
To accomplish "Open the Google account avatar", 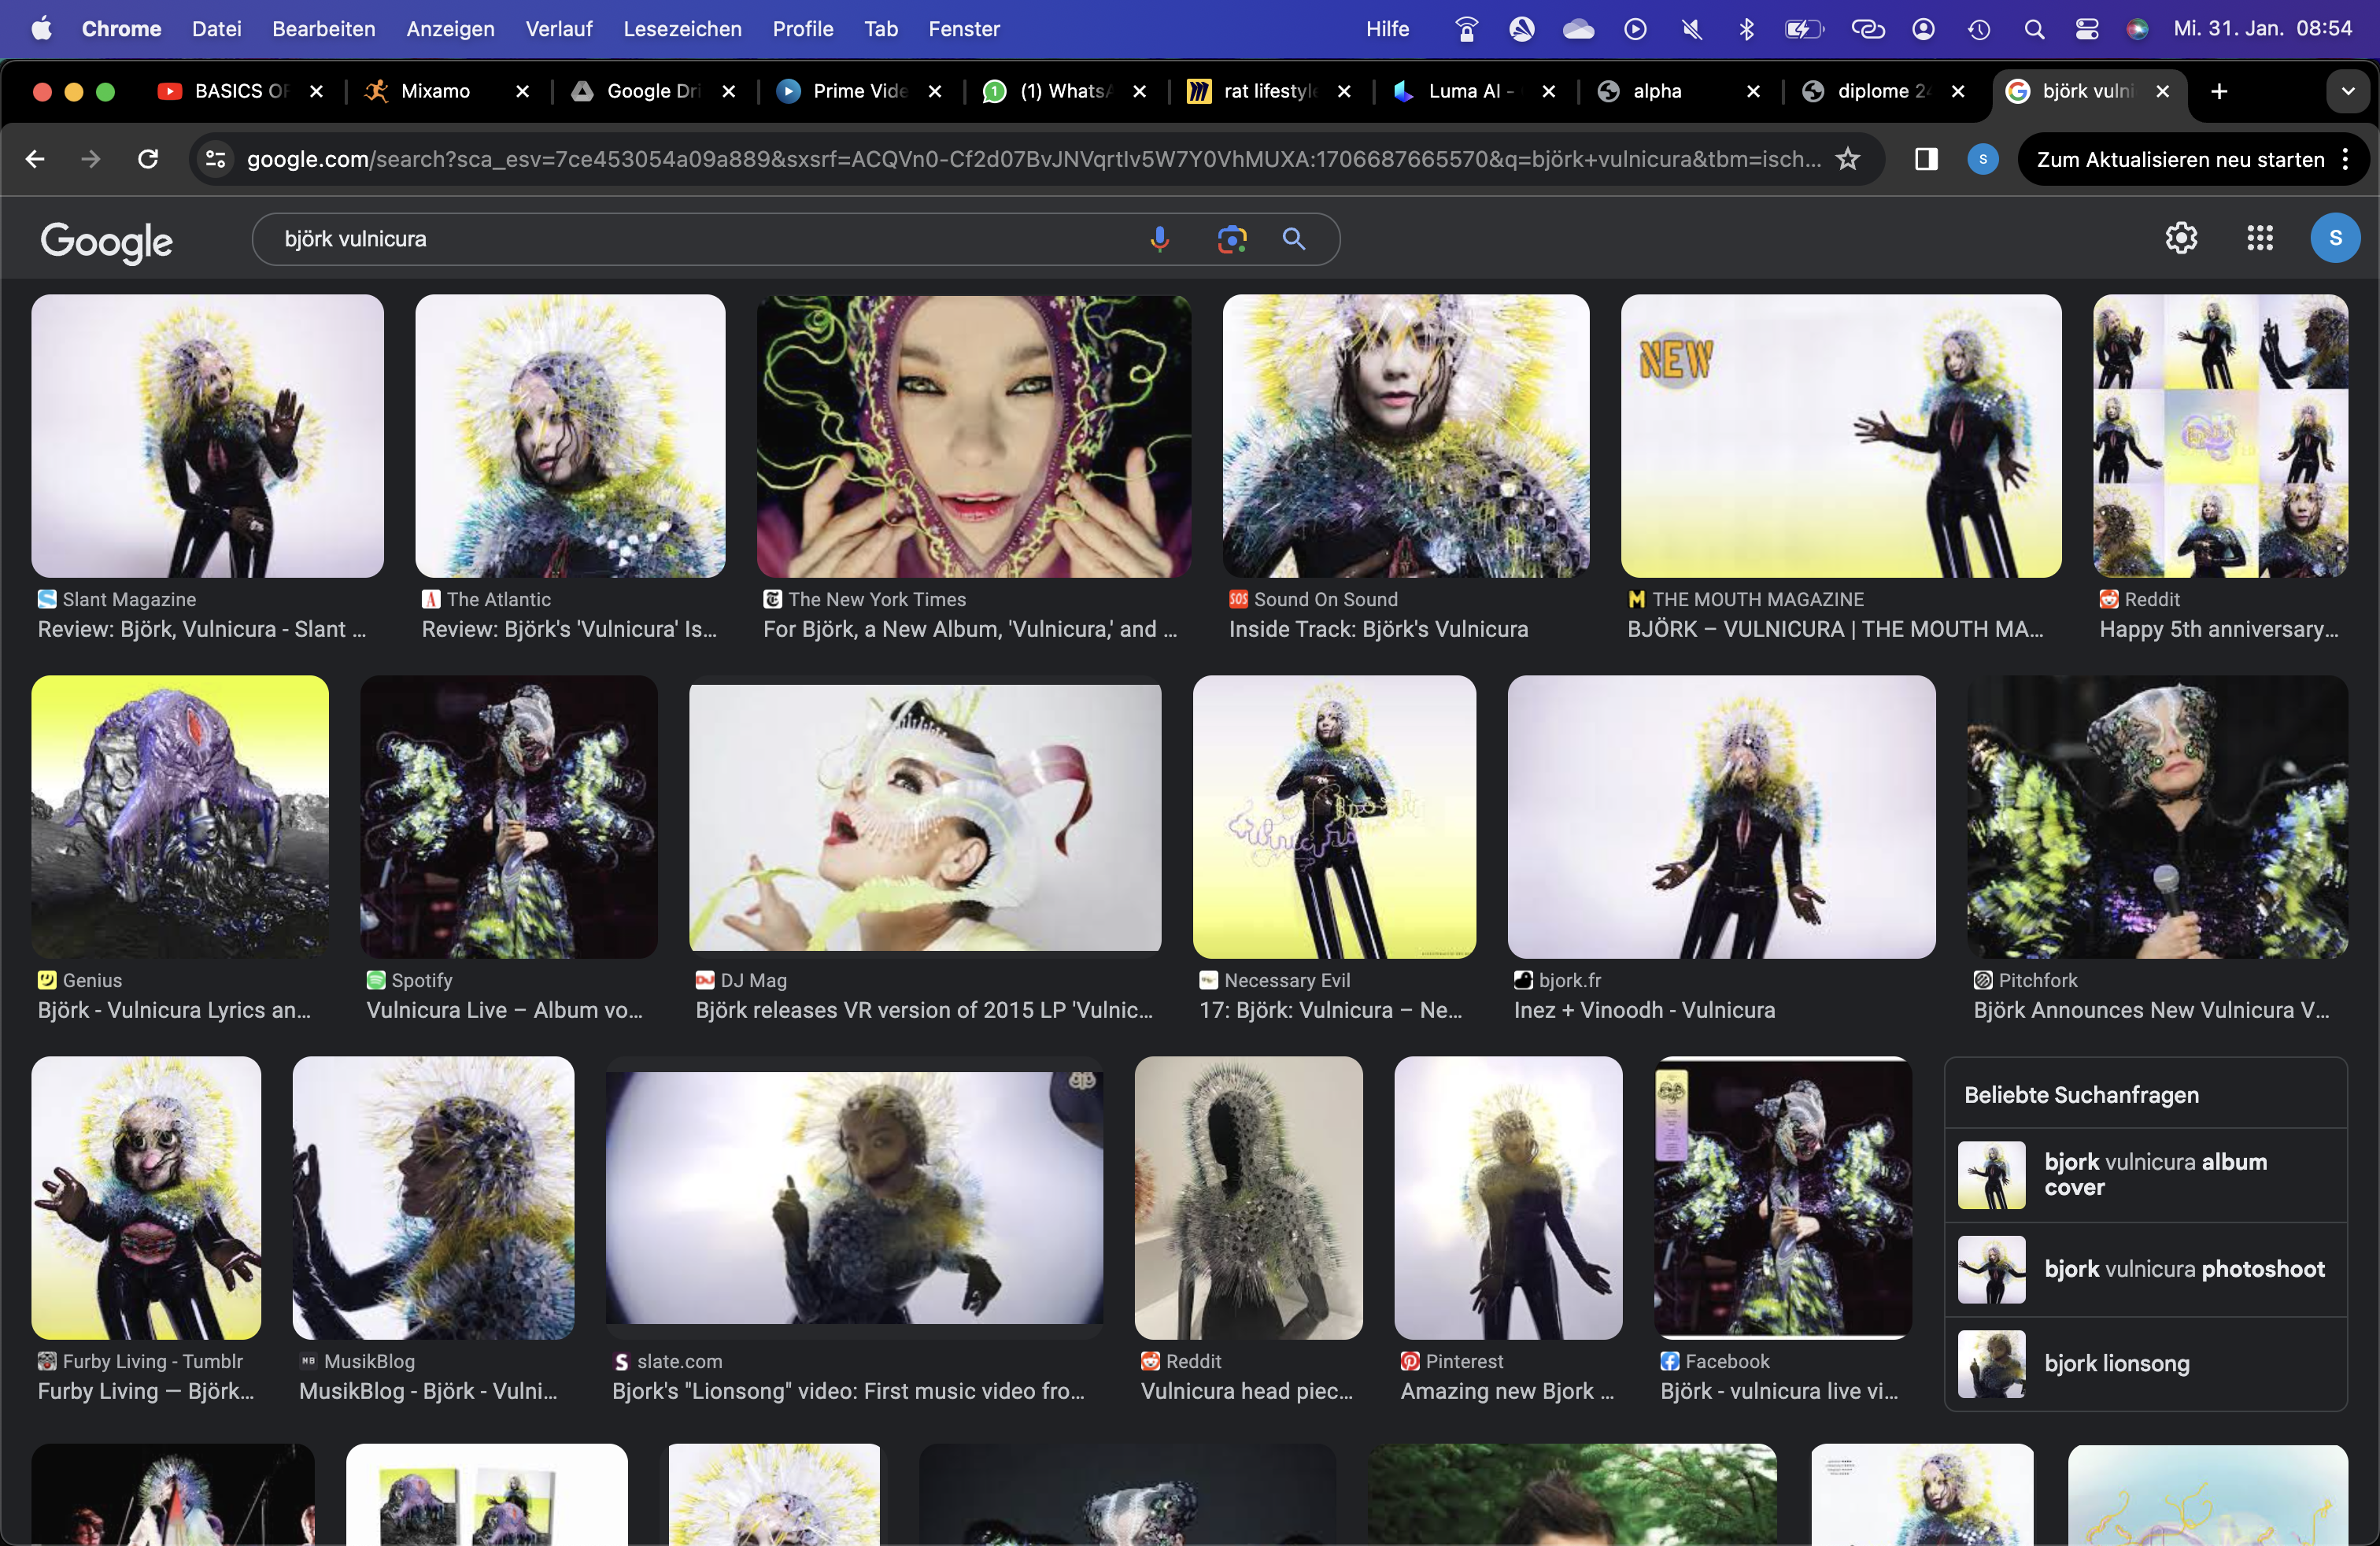I will [x=2335, y=238].
